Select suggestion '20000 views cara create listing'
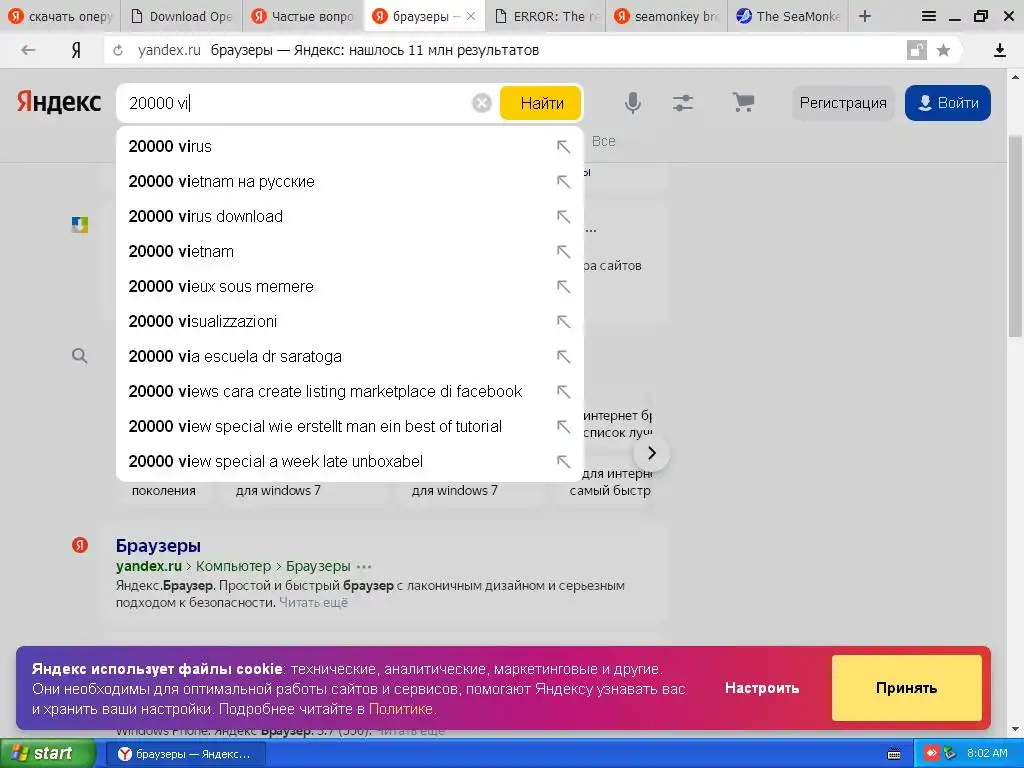Viewport: 1024px width, 768px height. click(x=349, y=391)
